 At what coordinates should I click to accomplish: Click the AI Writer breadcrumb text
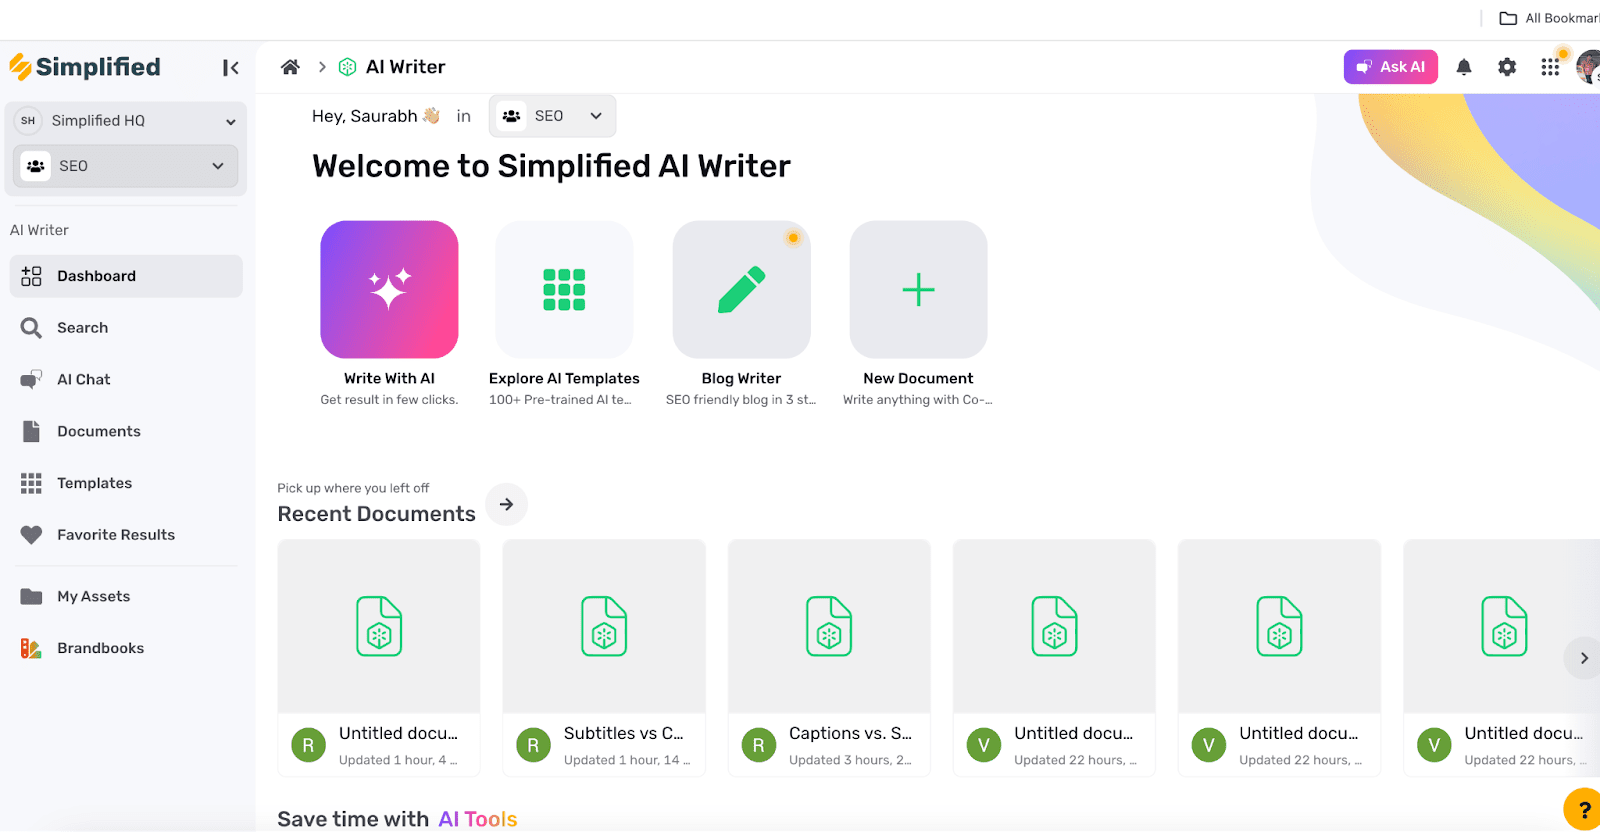(x=405, y=67)
